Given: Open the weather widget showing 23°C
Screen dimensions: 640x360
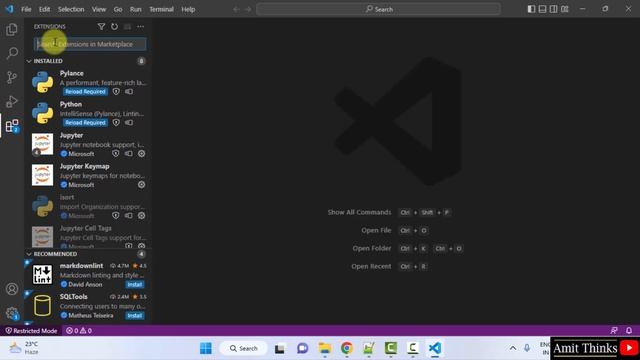Looking at the screenshot, I should coord(24,348).
